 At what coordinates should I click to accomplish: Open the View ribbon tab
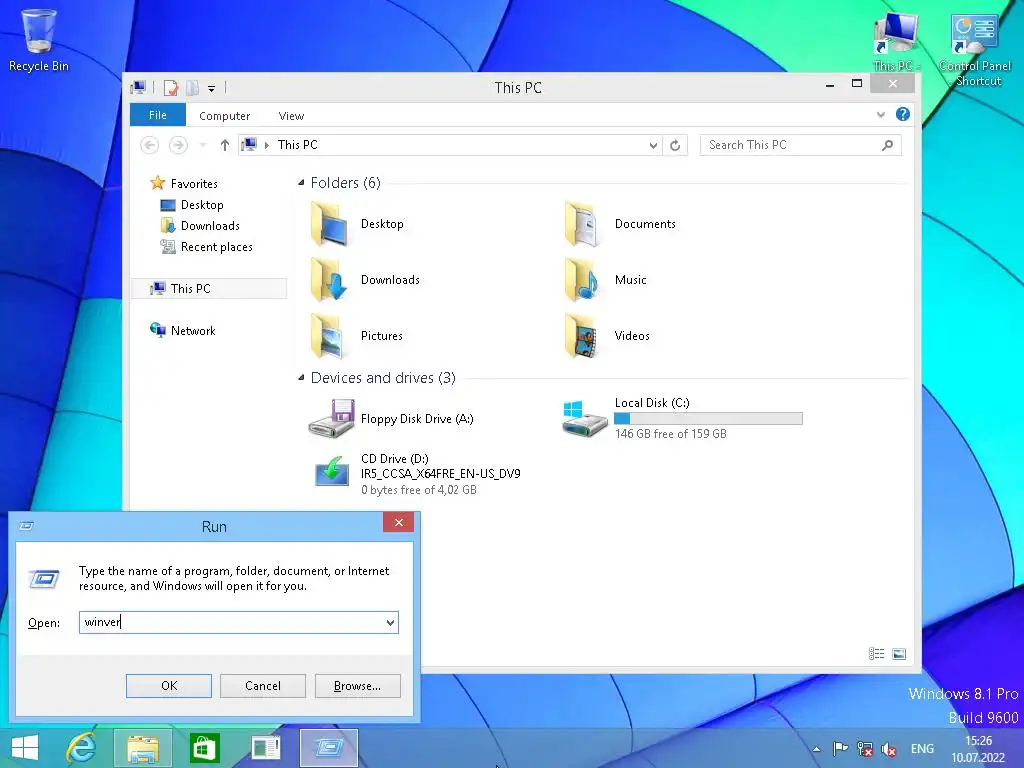click(291, 116)
